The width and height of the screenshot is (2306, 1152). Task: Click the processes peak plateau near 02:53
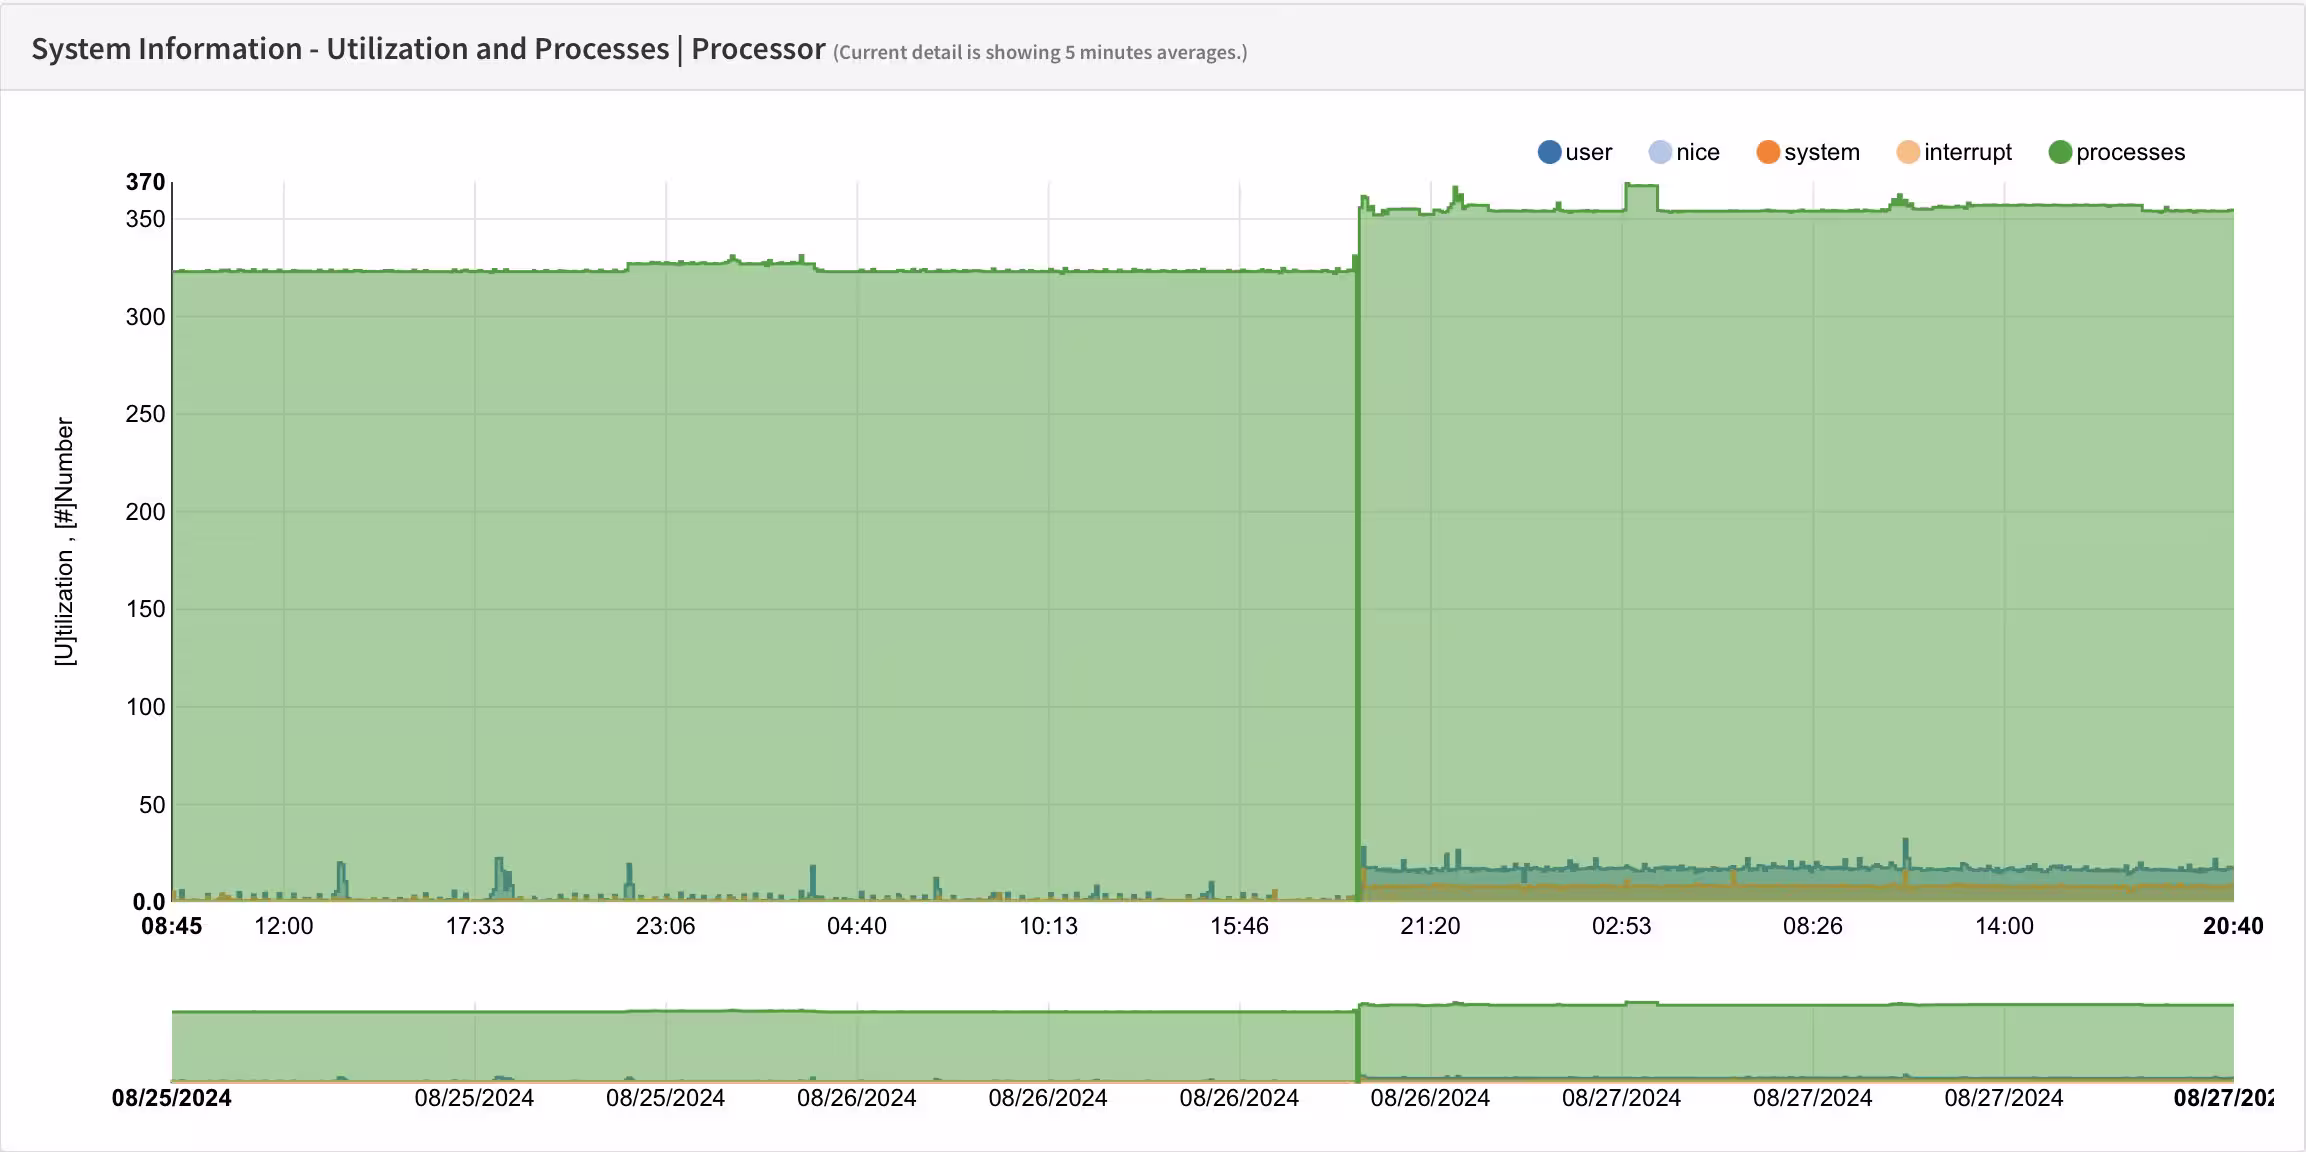[1641, 186]
